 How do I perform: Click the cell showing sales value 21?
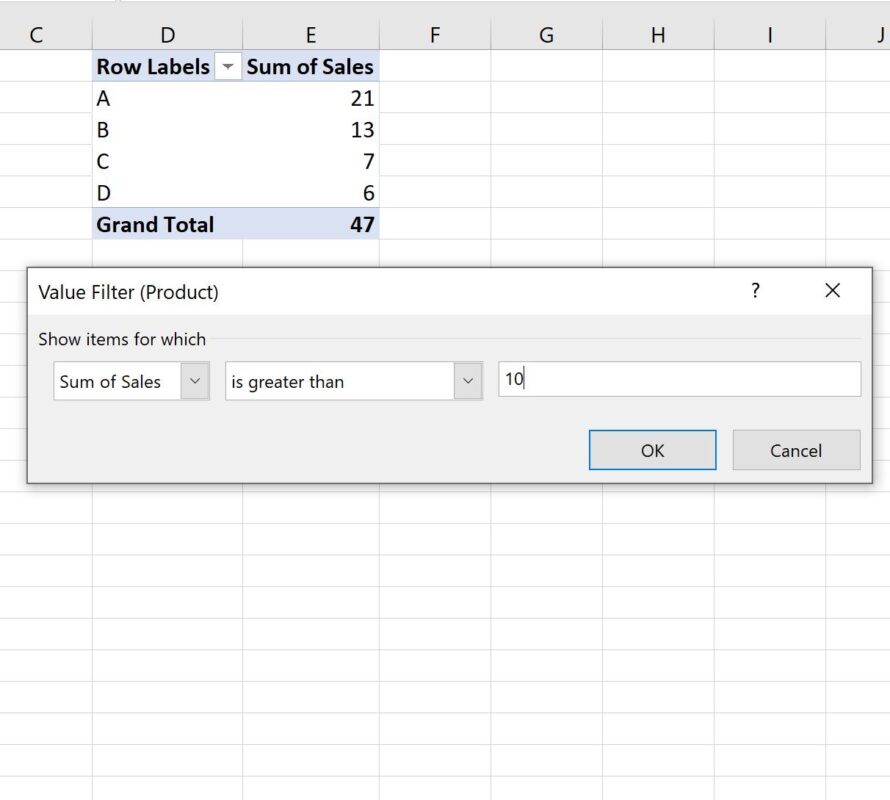point(310,98)
